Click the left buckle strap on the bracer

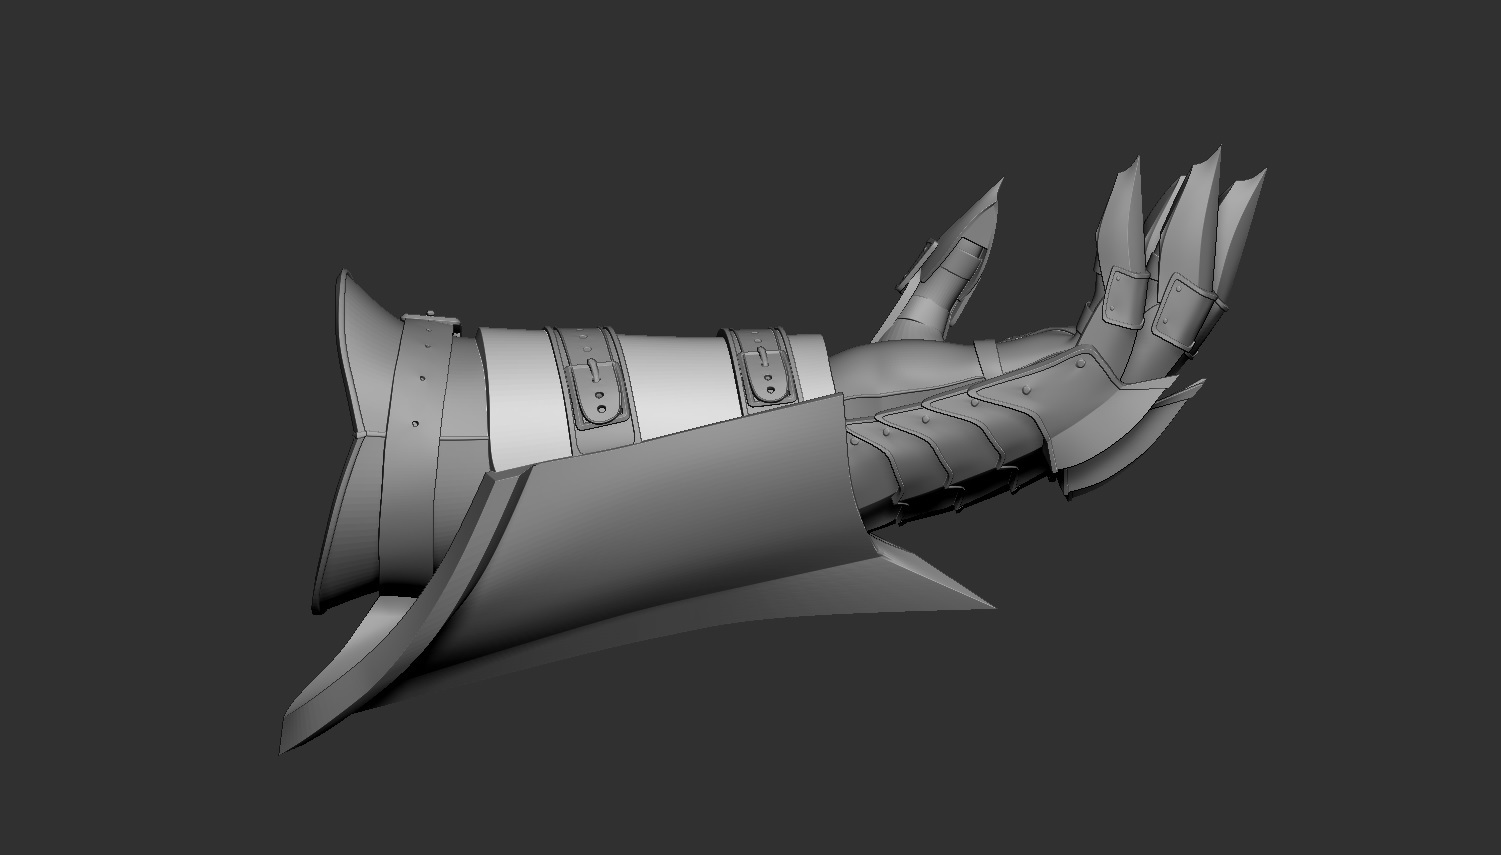pos(598,385)
